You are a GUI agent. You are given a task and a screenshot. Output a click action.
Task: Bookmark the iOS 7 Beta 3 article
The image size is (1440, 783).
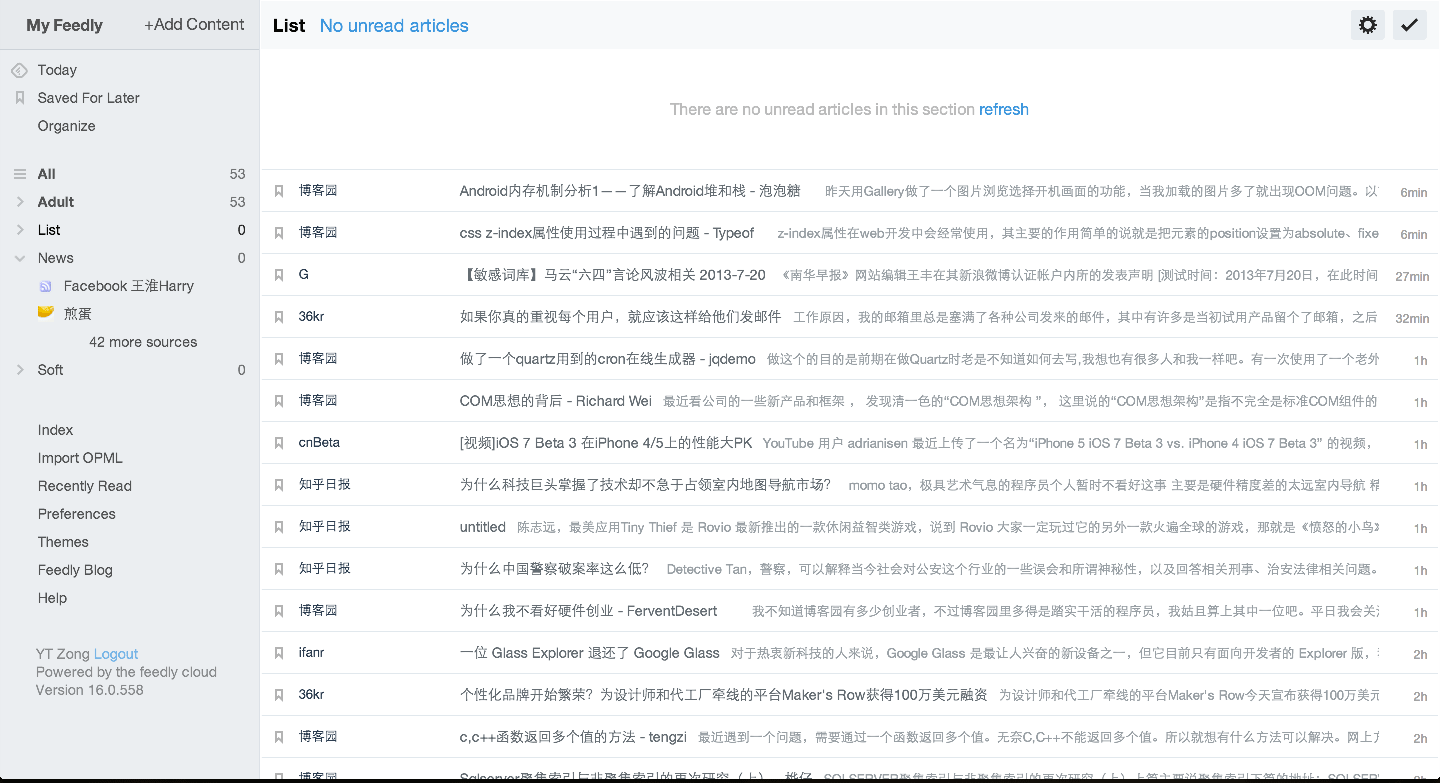pos(279,442)
